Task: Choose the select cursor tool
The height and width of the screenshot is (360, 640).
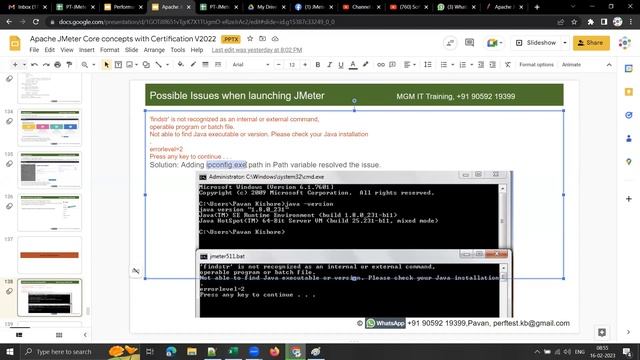Action: [107, 64]
